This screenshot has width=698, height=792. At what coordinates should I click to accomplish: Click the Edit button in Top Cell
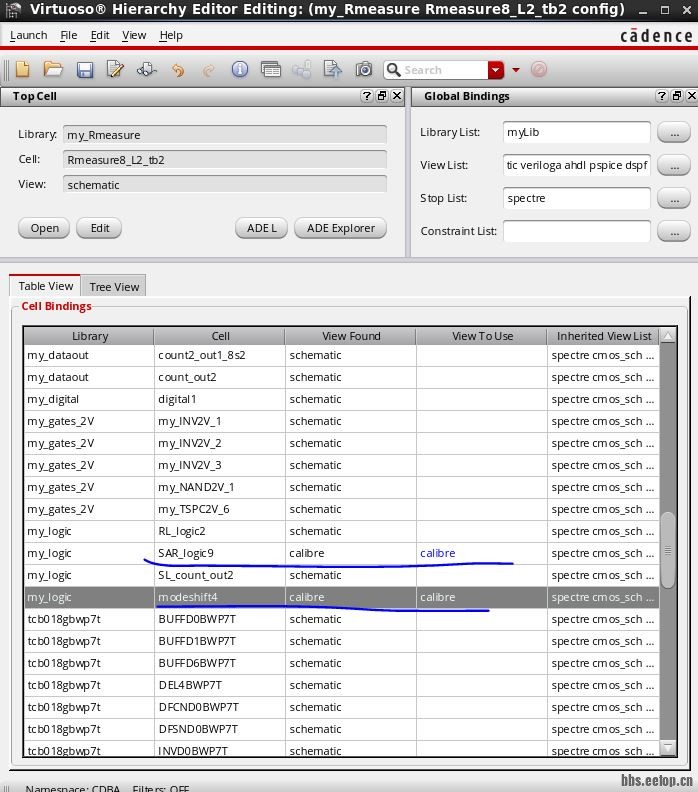click(x=99, y=228)
